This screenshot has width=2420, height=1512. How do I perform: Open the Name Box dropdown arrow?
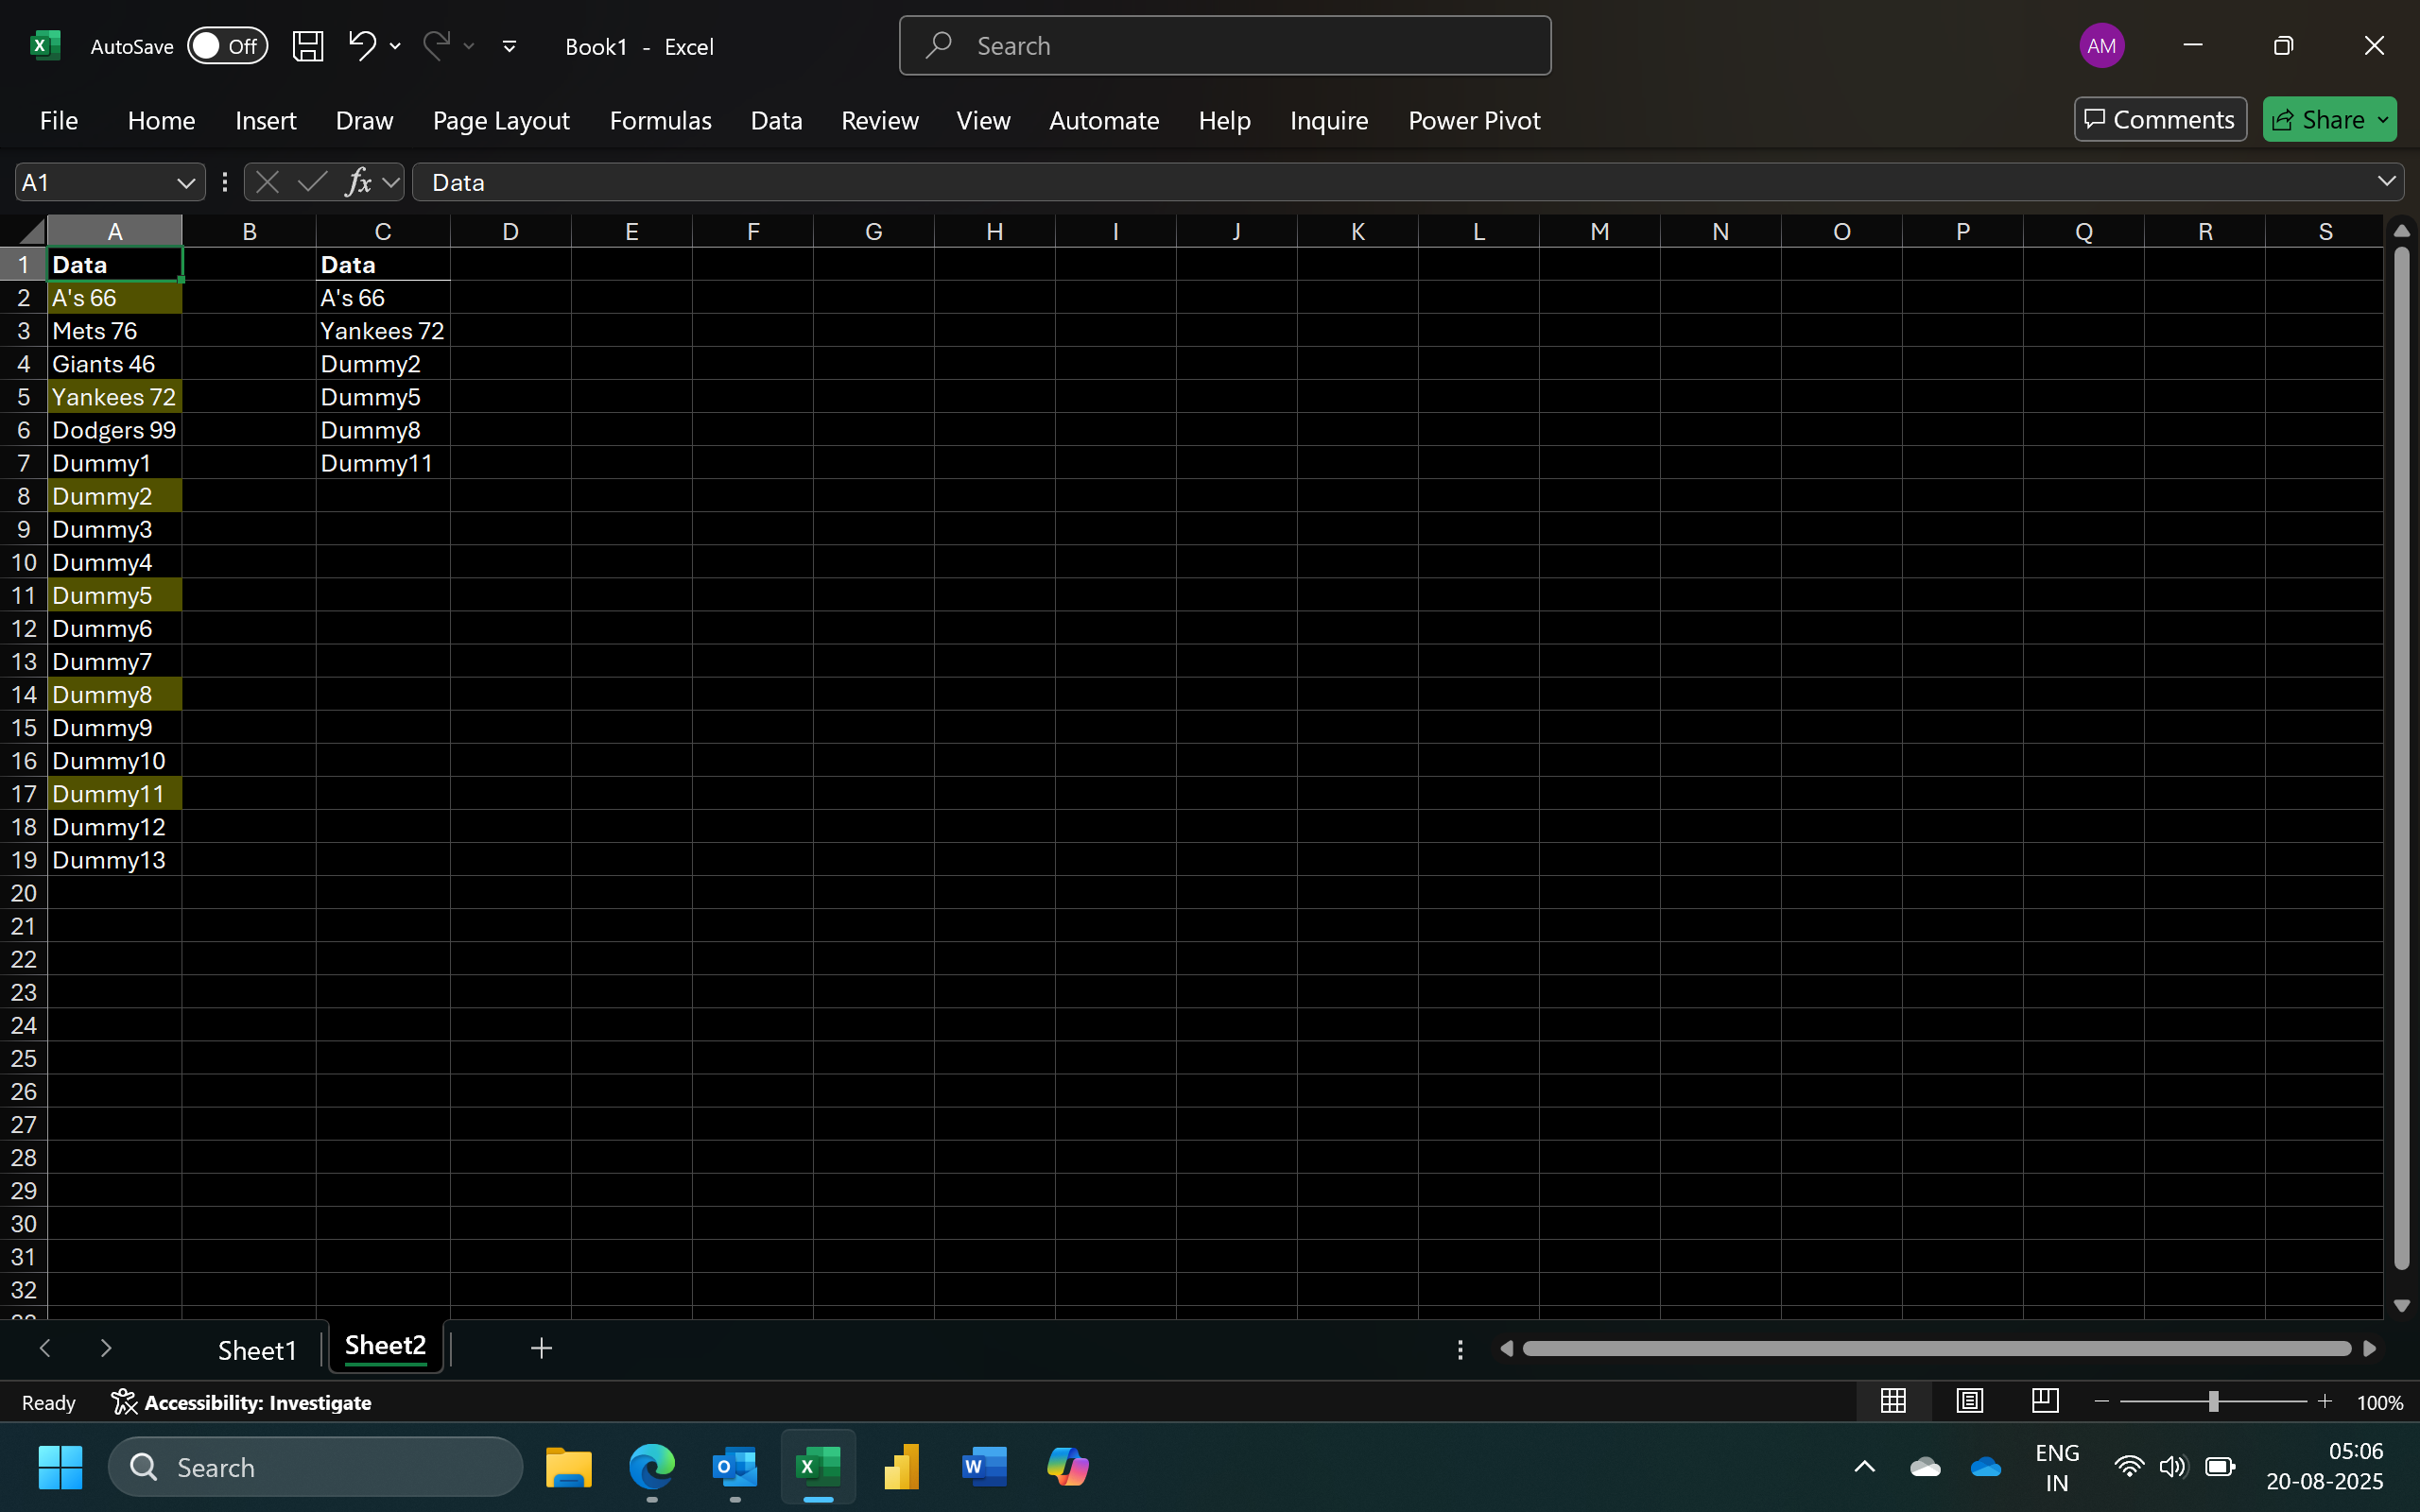pyautogui.click(x=185, y=182)
